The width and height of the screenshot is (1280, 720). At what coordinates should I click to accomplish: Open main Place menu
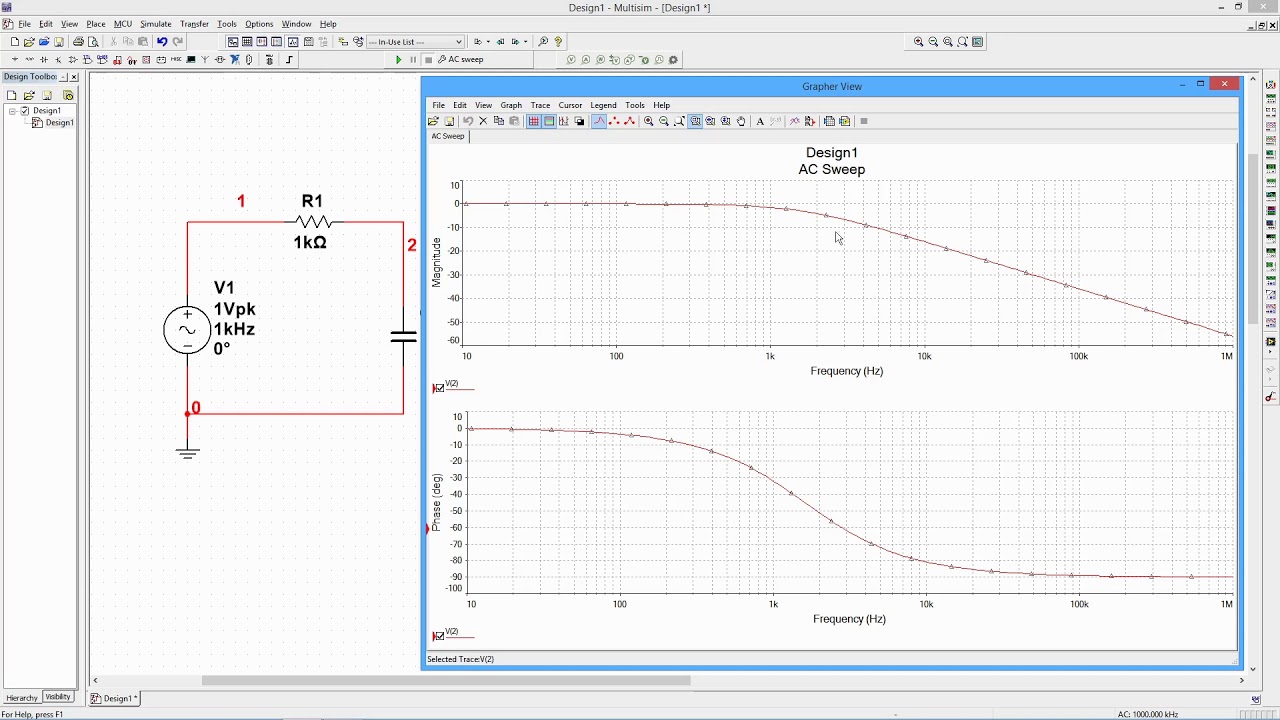pos(96,24)
